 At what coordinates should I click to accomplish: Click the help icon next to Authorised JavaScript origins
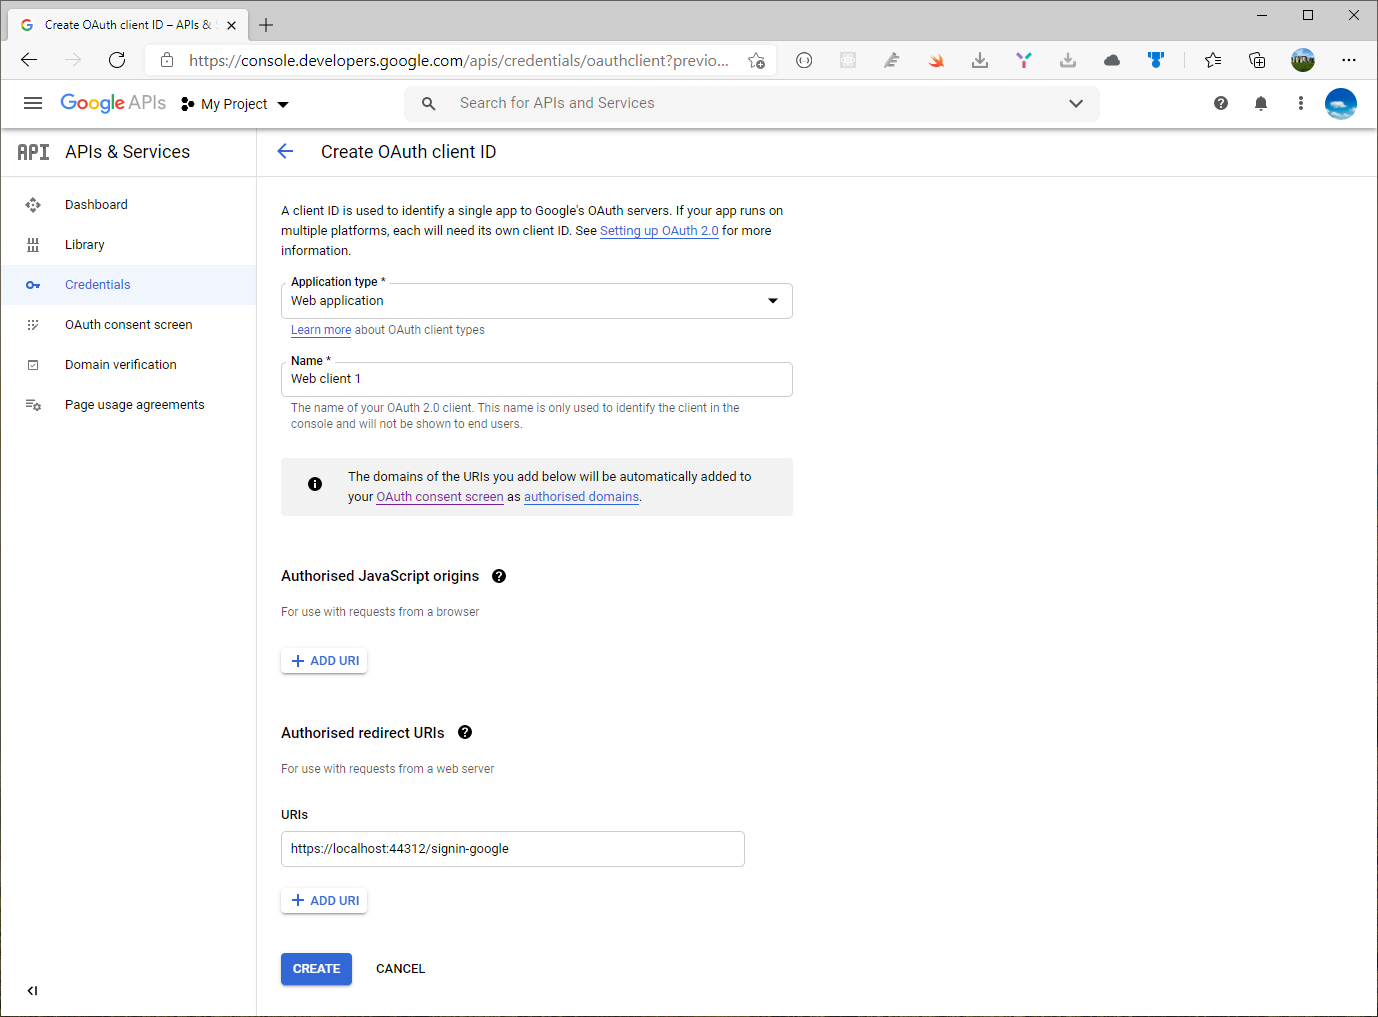point(498,575)
